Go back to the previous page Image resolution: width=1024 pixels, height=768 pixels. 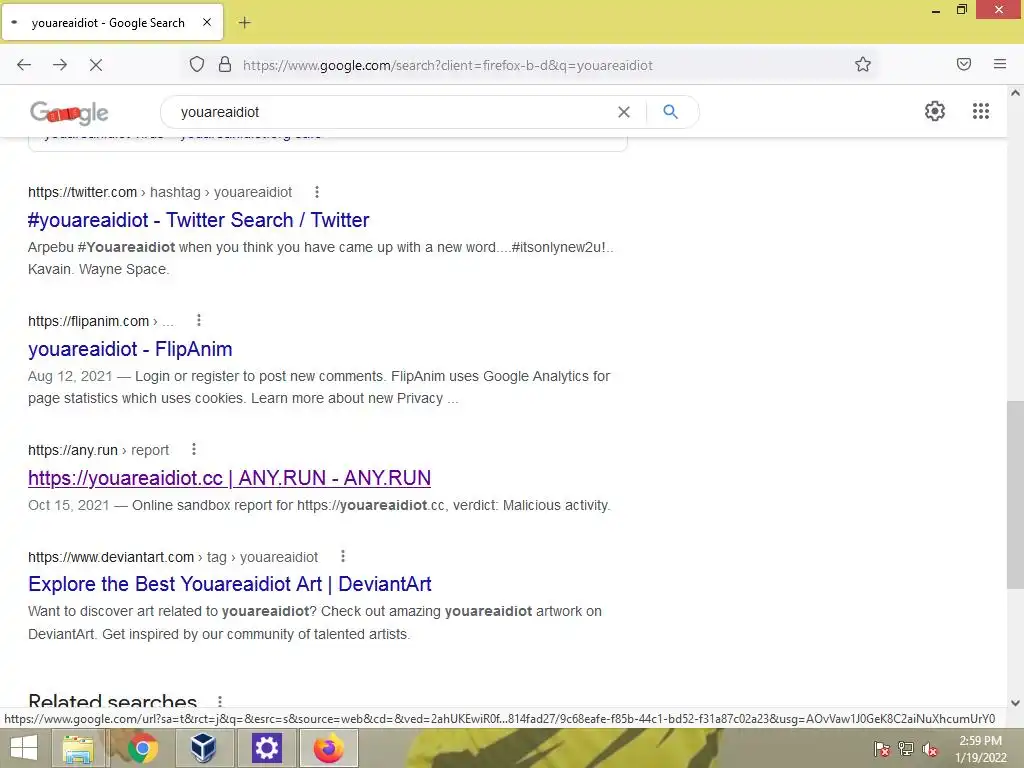[x=24, y=65]
